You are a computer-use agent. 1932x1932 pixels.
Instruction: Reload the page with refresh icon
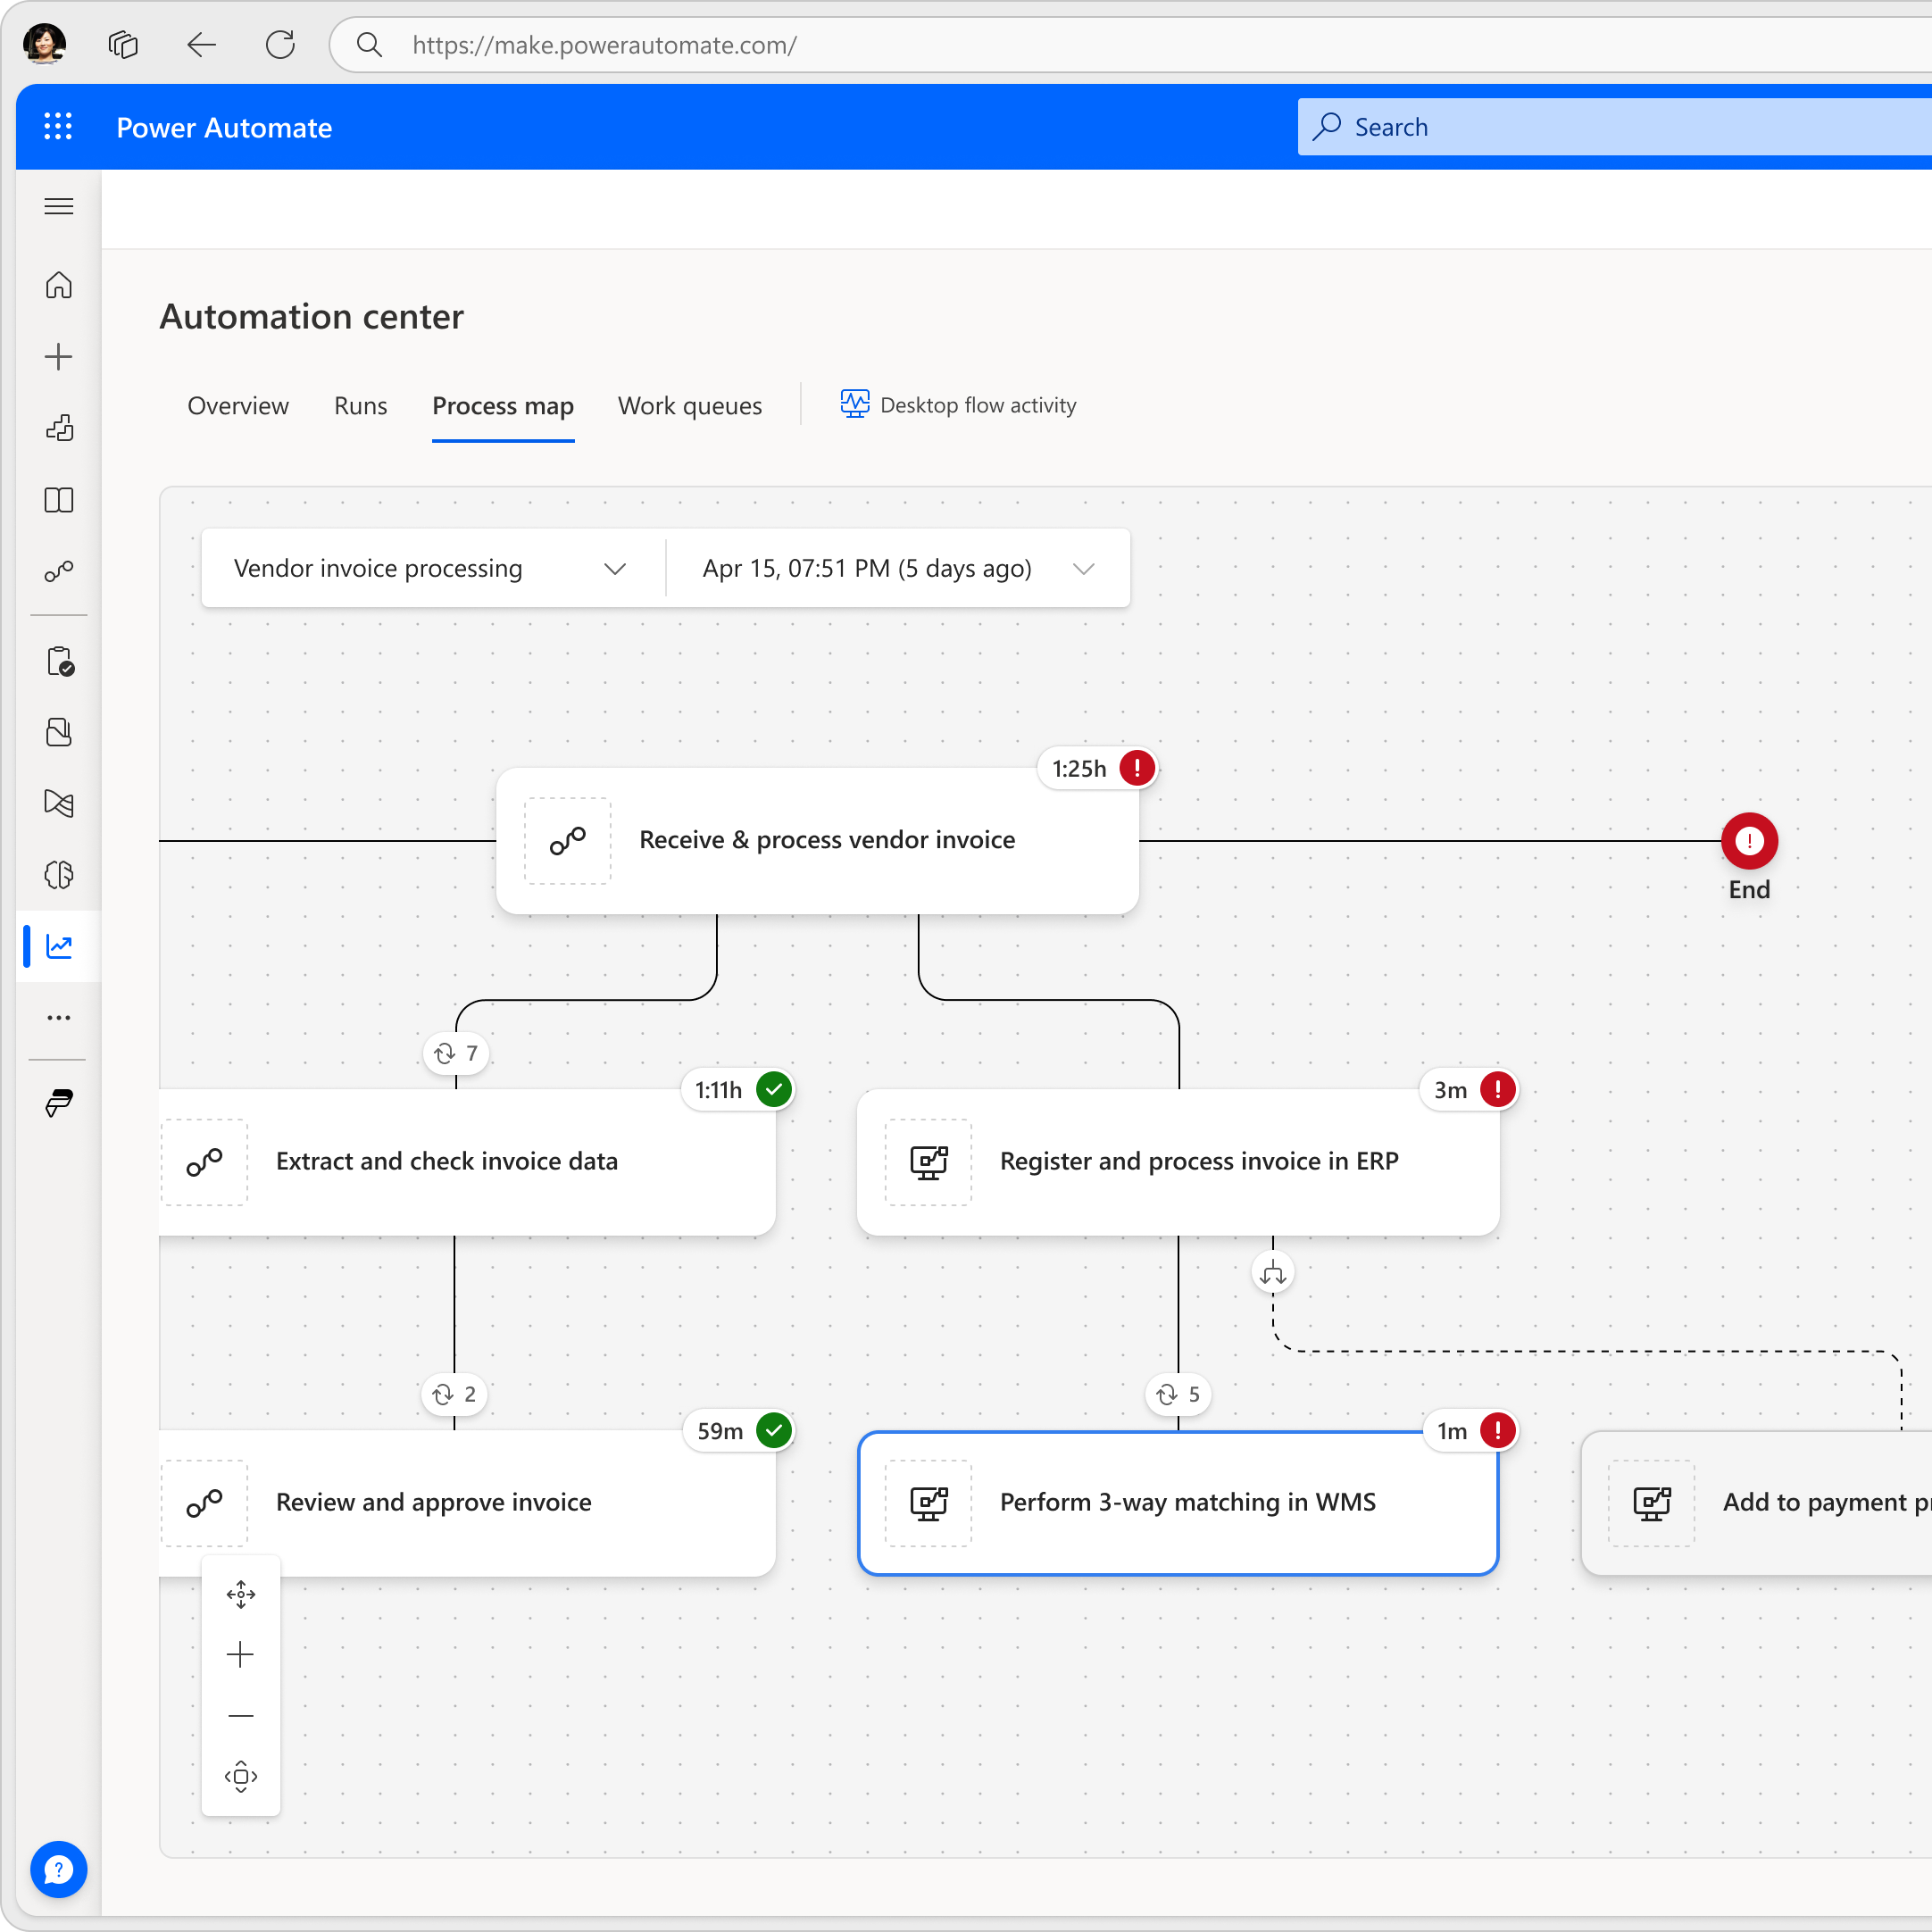[x=280, y=45]
